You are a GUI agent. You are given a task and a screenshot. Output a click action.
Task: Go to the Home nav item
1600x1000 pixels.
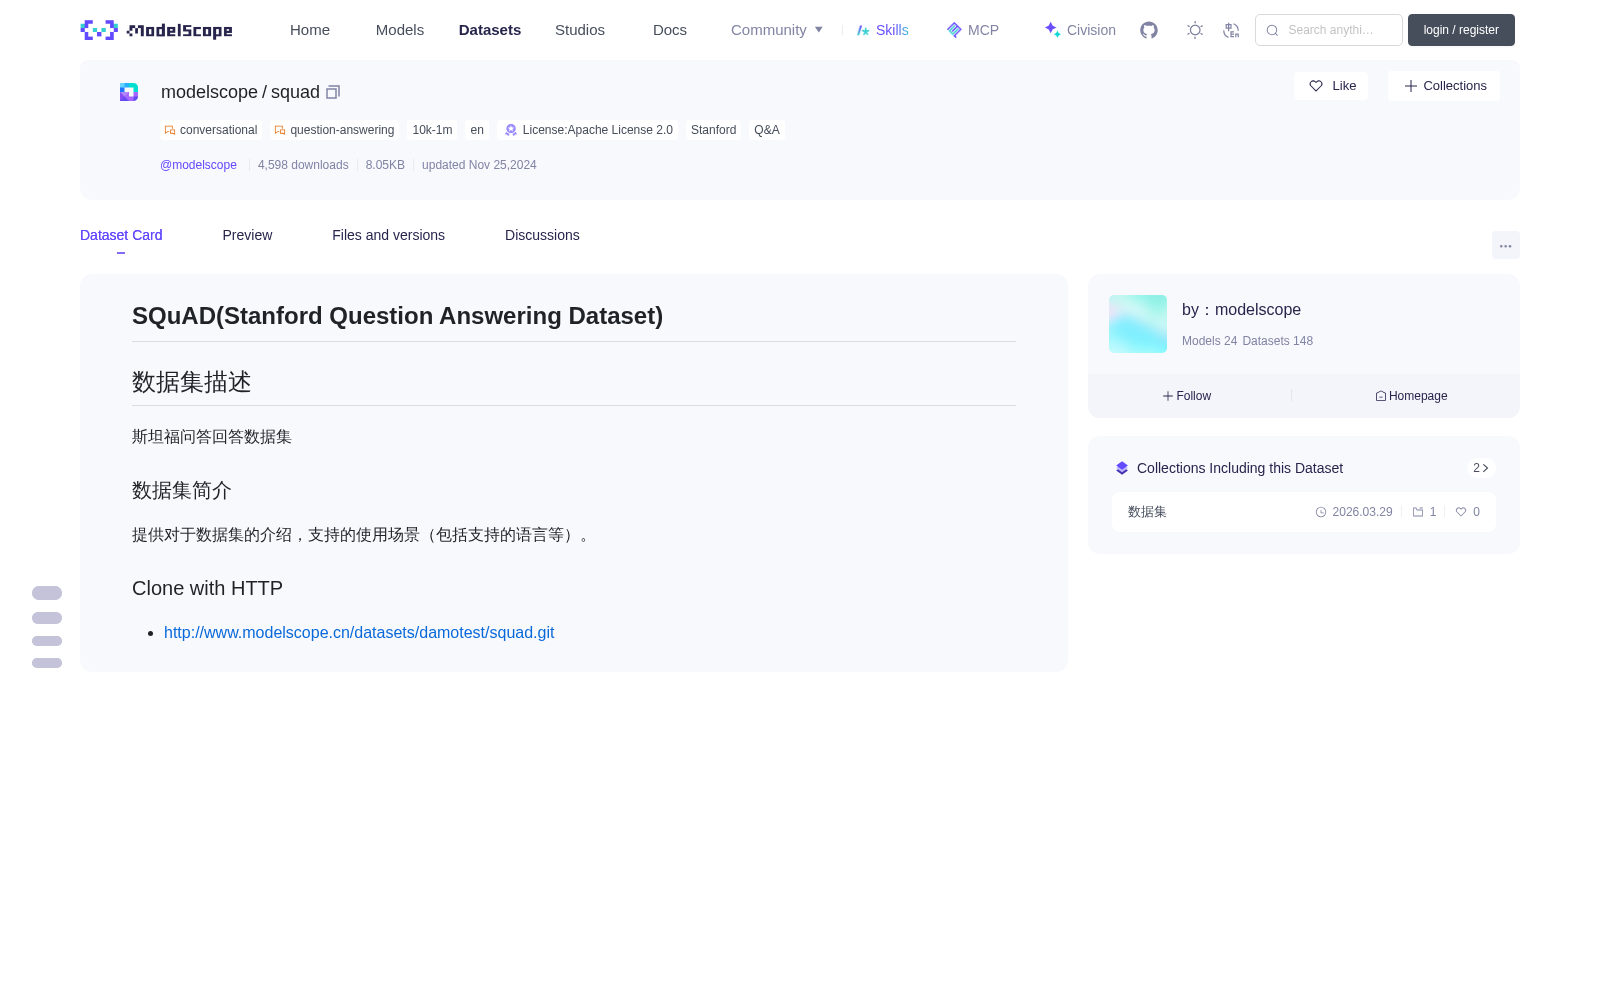(310, 30)
